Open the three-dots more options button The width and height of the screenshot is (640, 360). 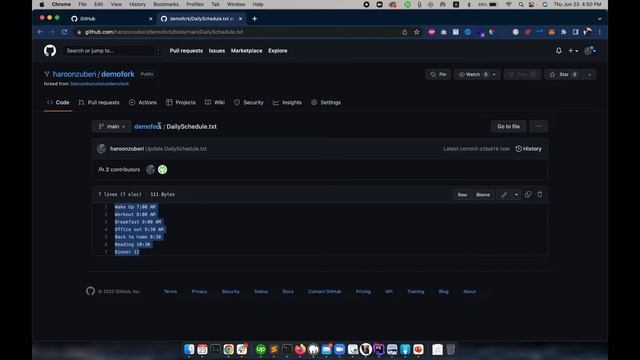[538, 127]
